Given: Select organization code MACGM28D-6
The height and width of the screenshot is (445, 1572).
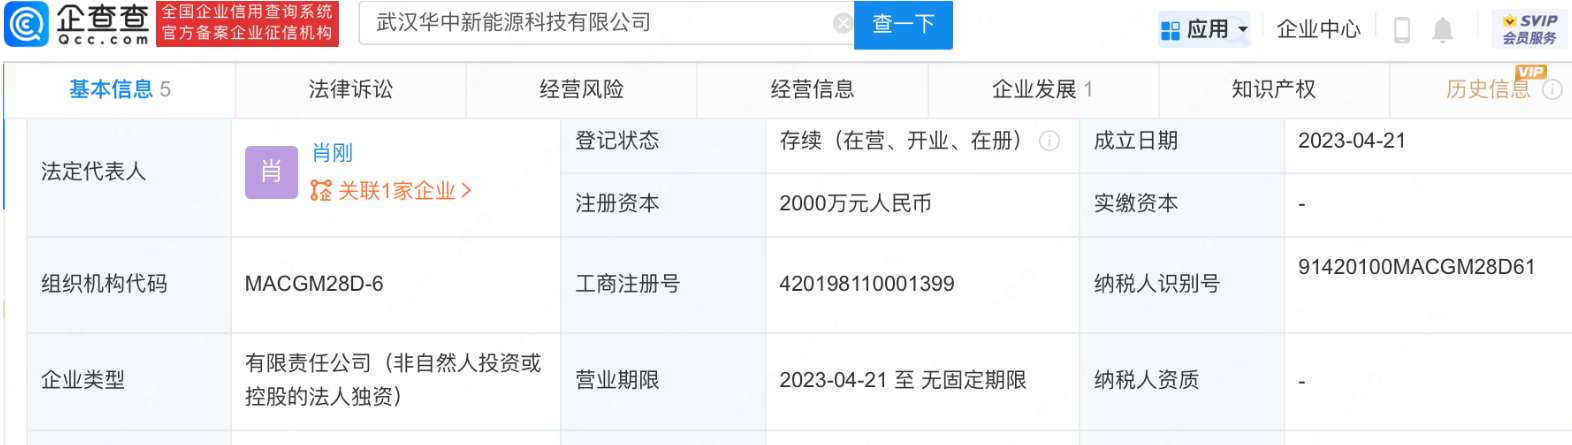Looking at the screenshot, I should pos(314,284).
